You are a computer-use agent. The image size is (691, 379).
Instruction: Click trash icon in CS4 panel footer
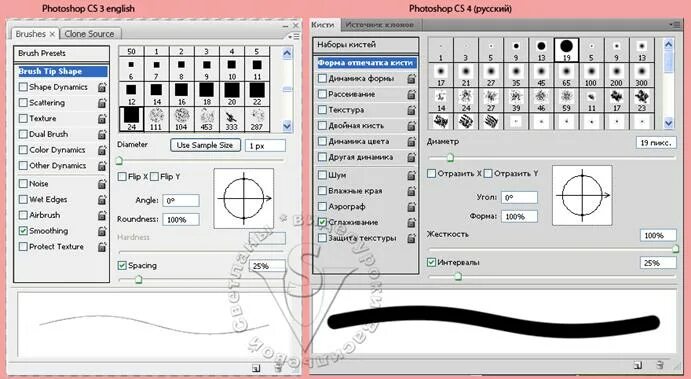660,364
